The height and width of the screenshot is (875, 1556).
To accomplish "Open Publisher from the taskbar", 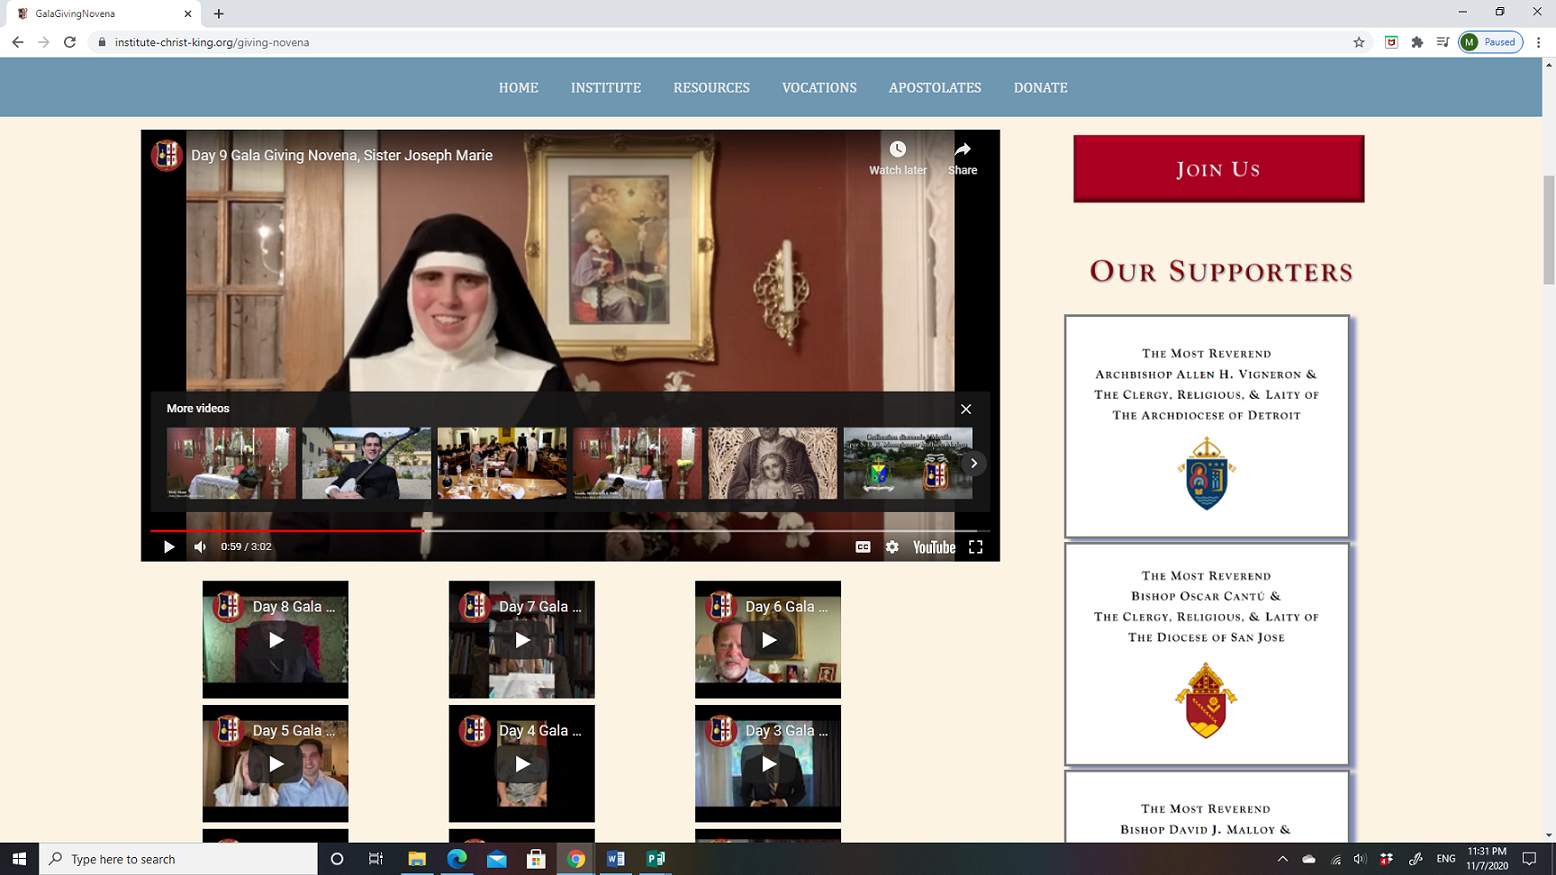I will (656, 859).
